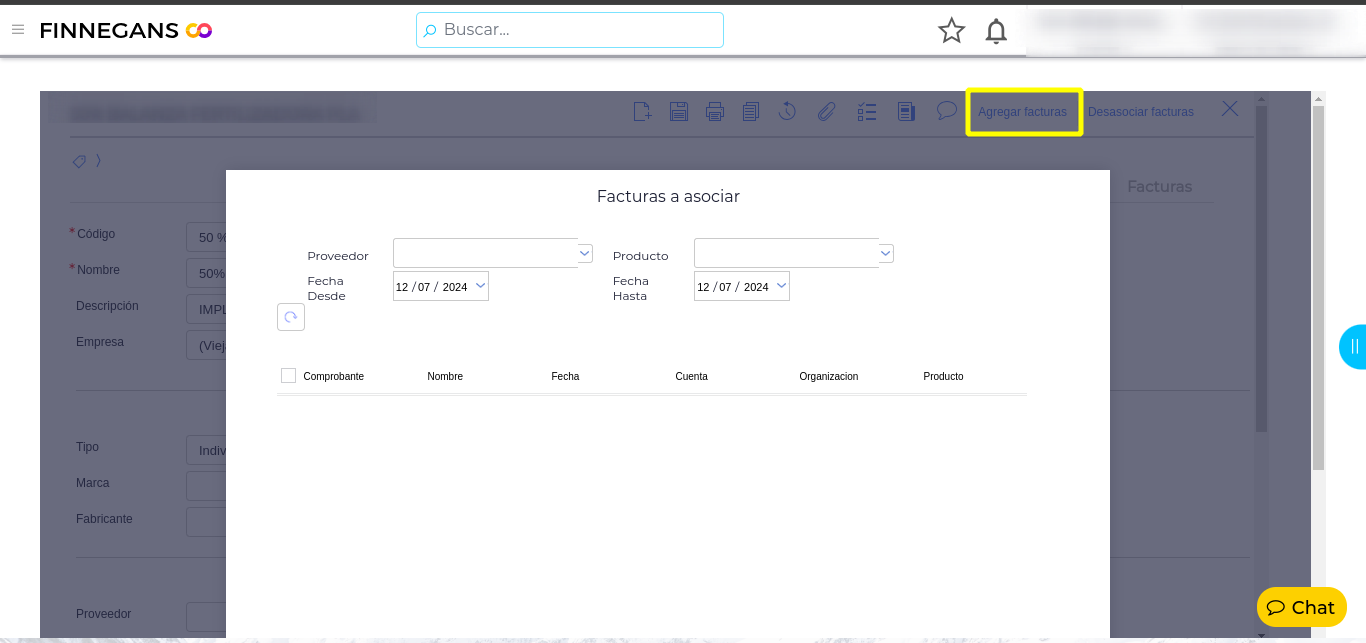This screenshot has width=1366, height=643.
Task: Tick the select-all checkbox next to Comprobante
Action: (289, 376)
